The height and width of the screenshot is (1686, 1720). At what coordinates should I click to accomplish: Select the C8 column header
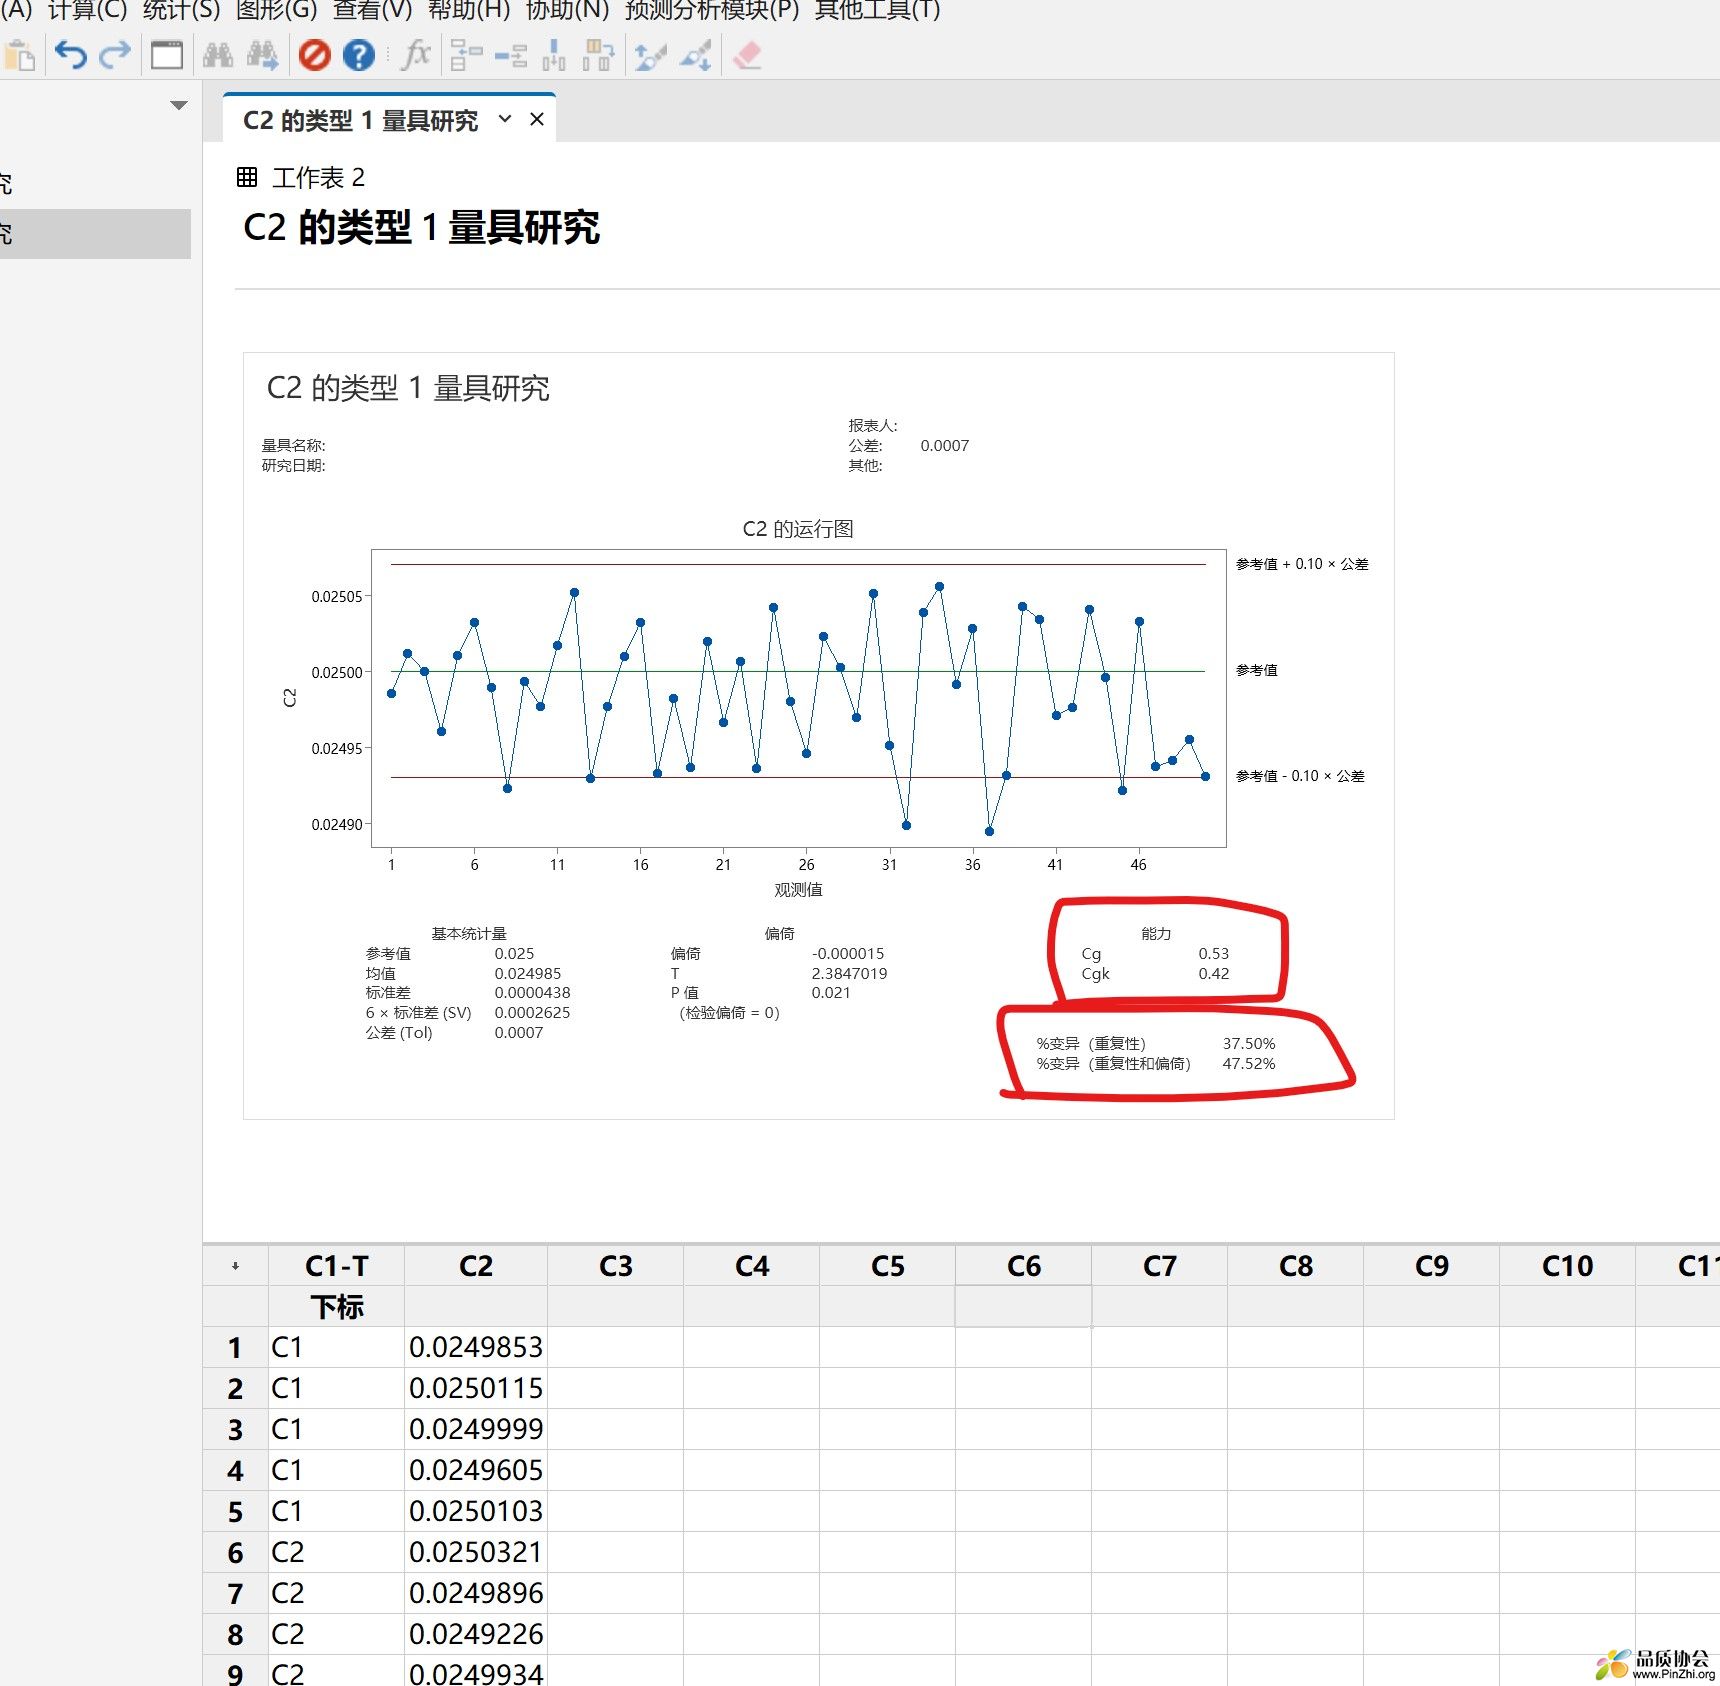tap(1296, 1266)
